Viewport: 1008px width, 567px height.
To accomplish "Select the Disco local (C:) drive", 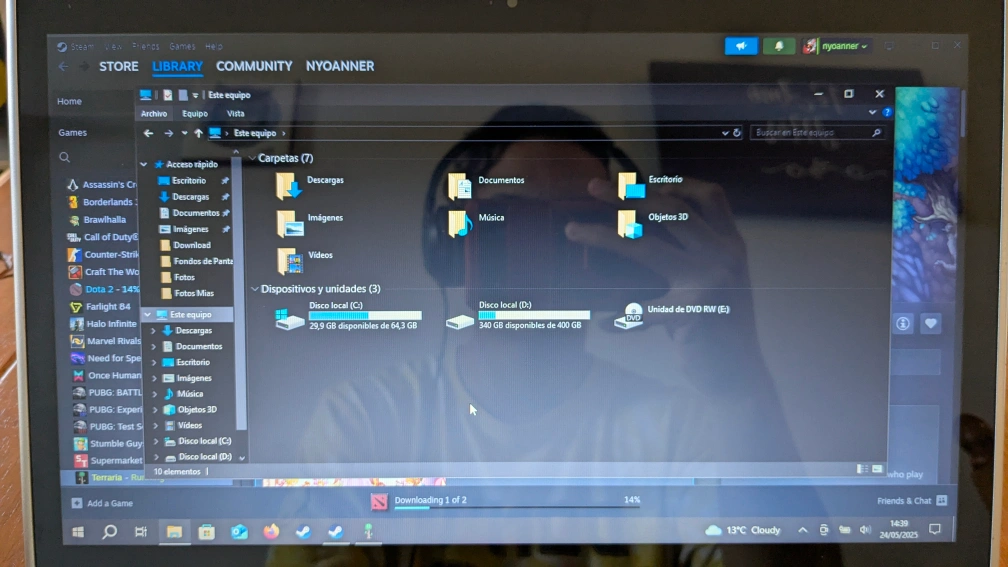I will [x=348, y=316].
